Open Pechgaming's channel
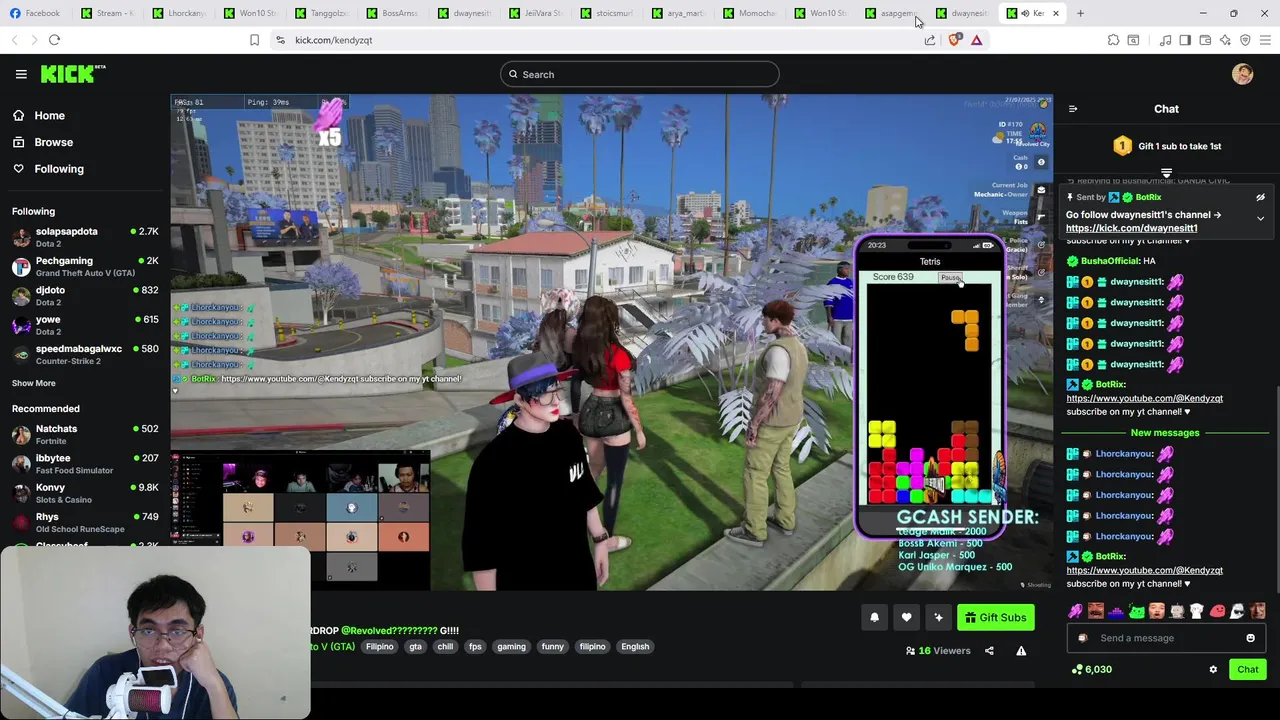Viewport: 1280px width, 720px height. click(x=85, y=266)
